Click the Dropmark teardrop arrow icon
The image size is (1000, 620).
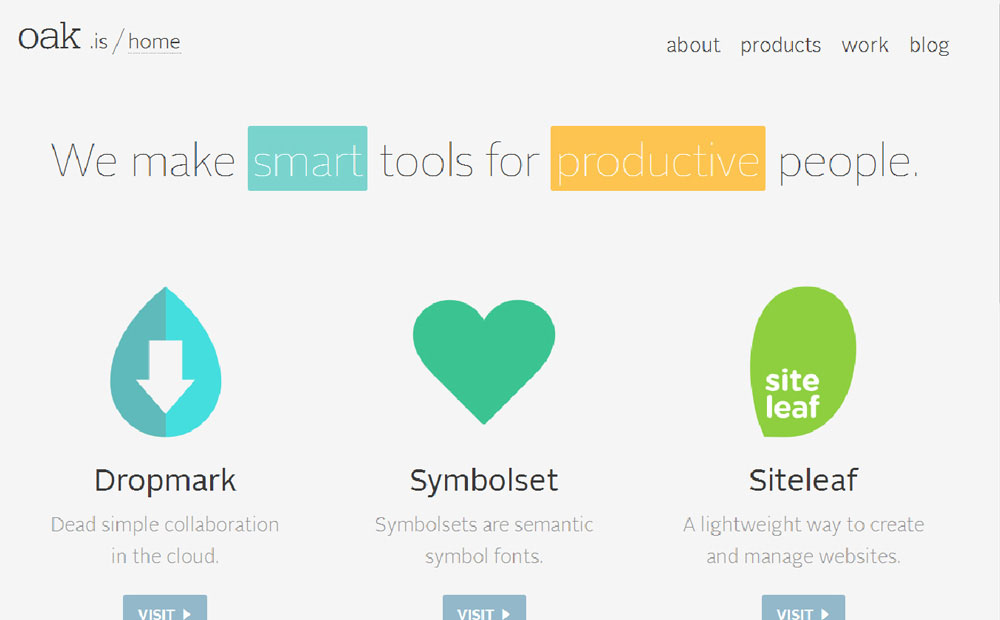(165, 362)
